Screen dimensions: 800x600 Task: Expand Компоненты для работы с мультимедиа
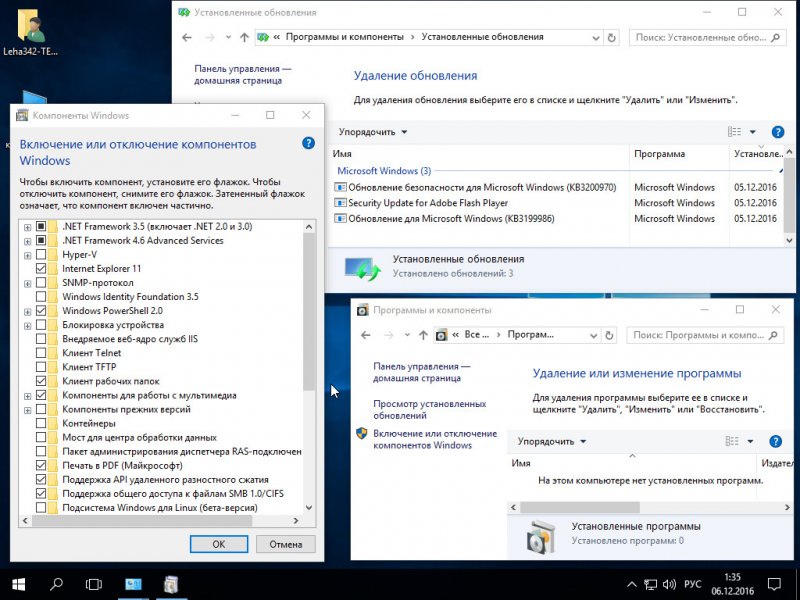[28, 396]
